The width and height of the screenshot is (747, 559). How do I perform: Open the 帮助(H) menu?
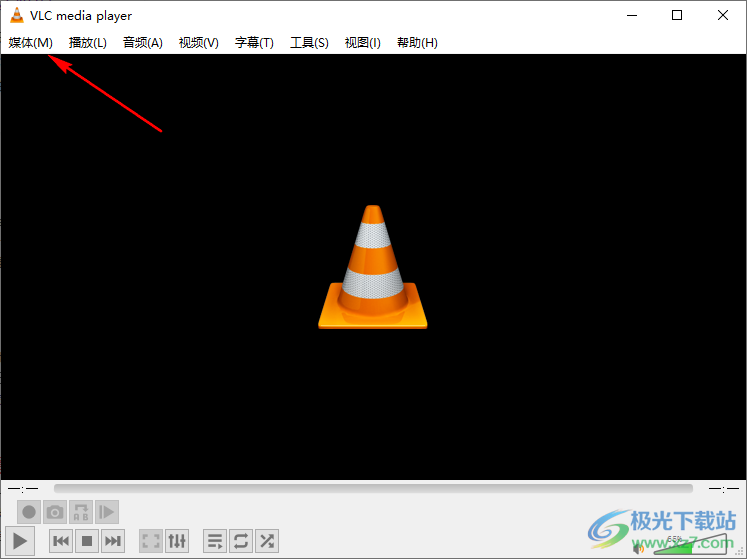click(x=417, y=43)
